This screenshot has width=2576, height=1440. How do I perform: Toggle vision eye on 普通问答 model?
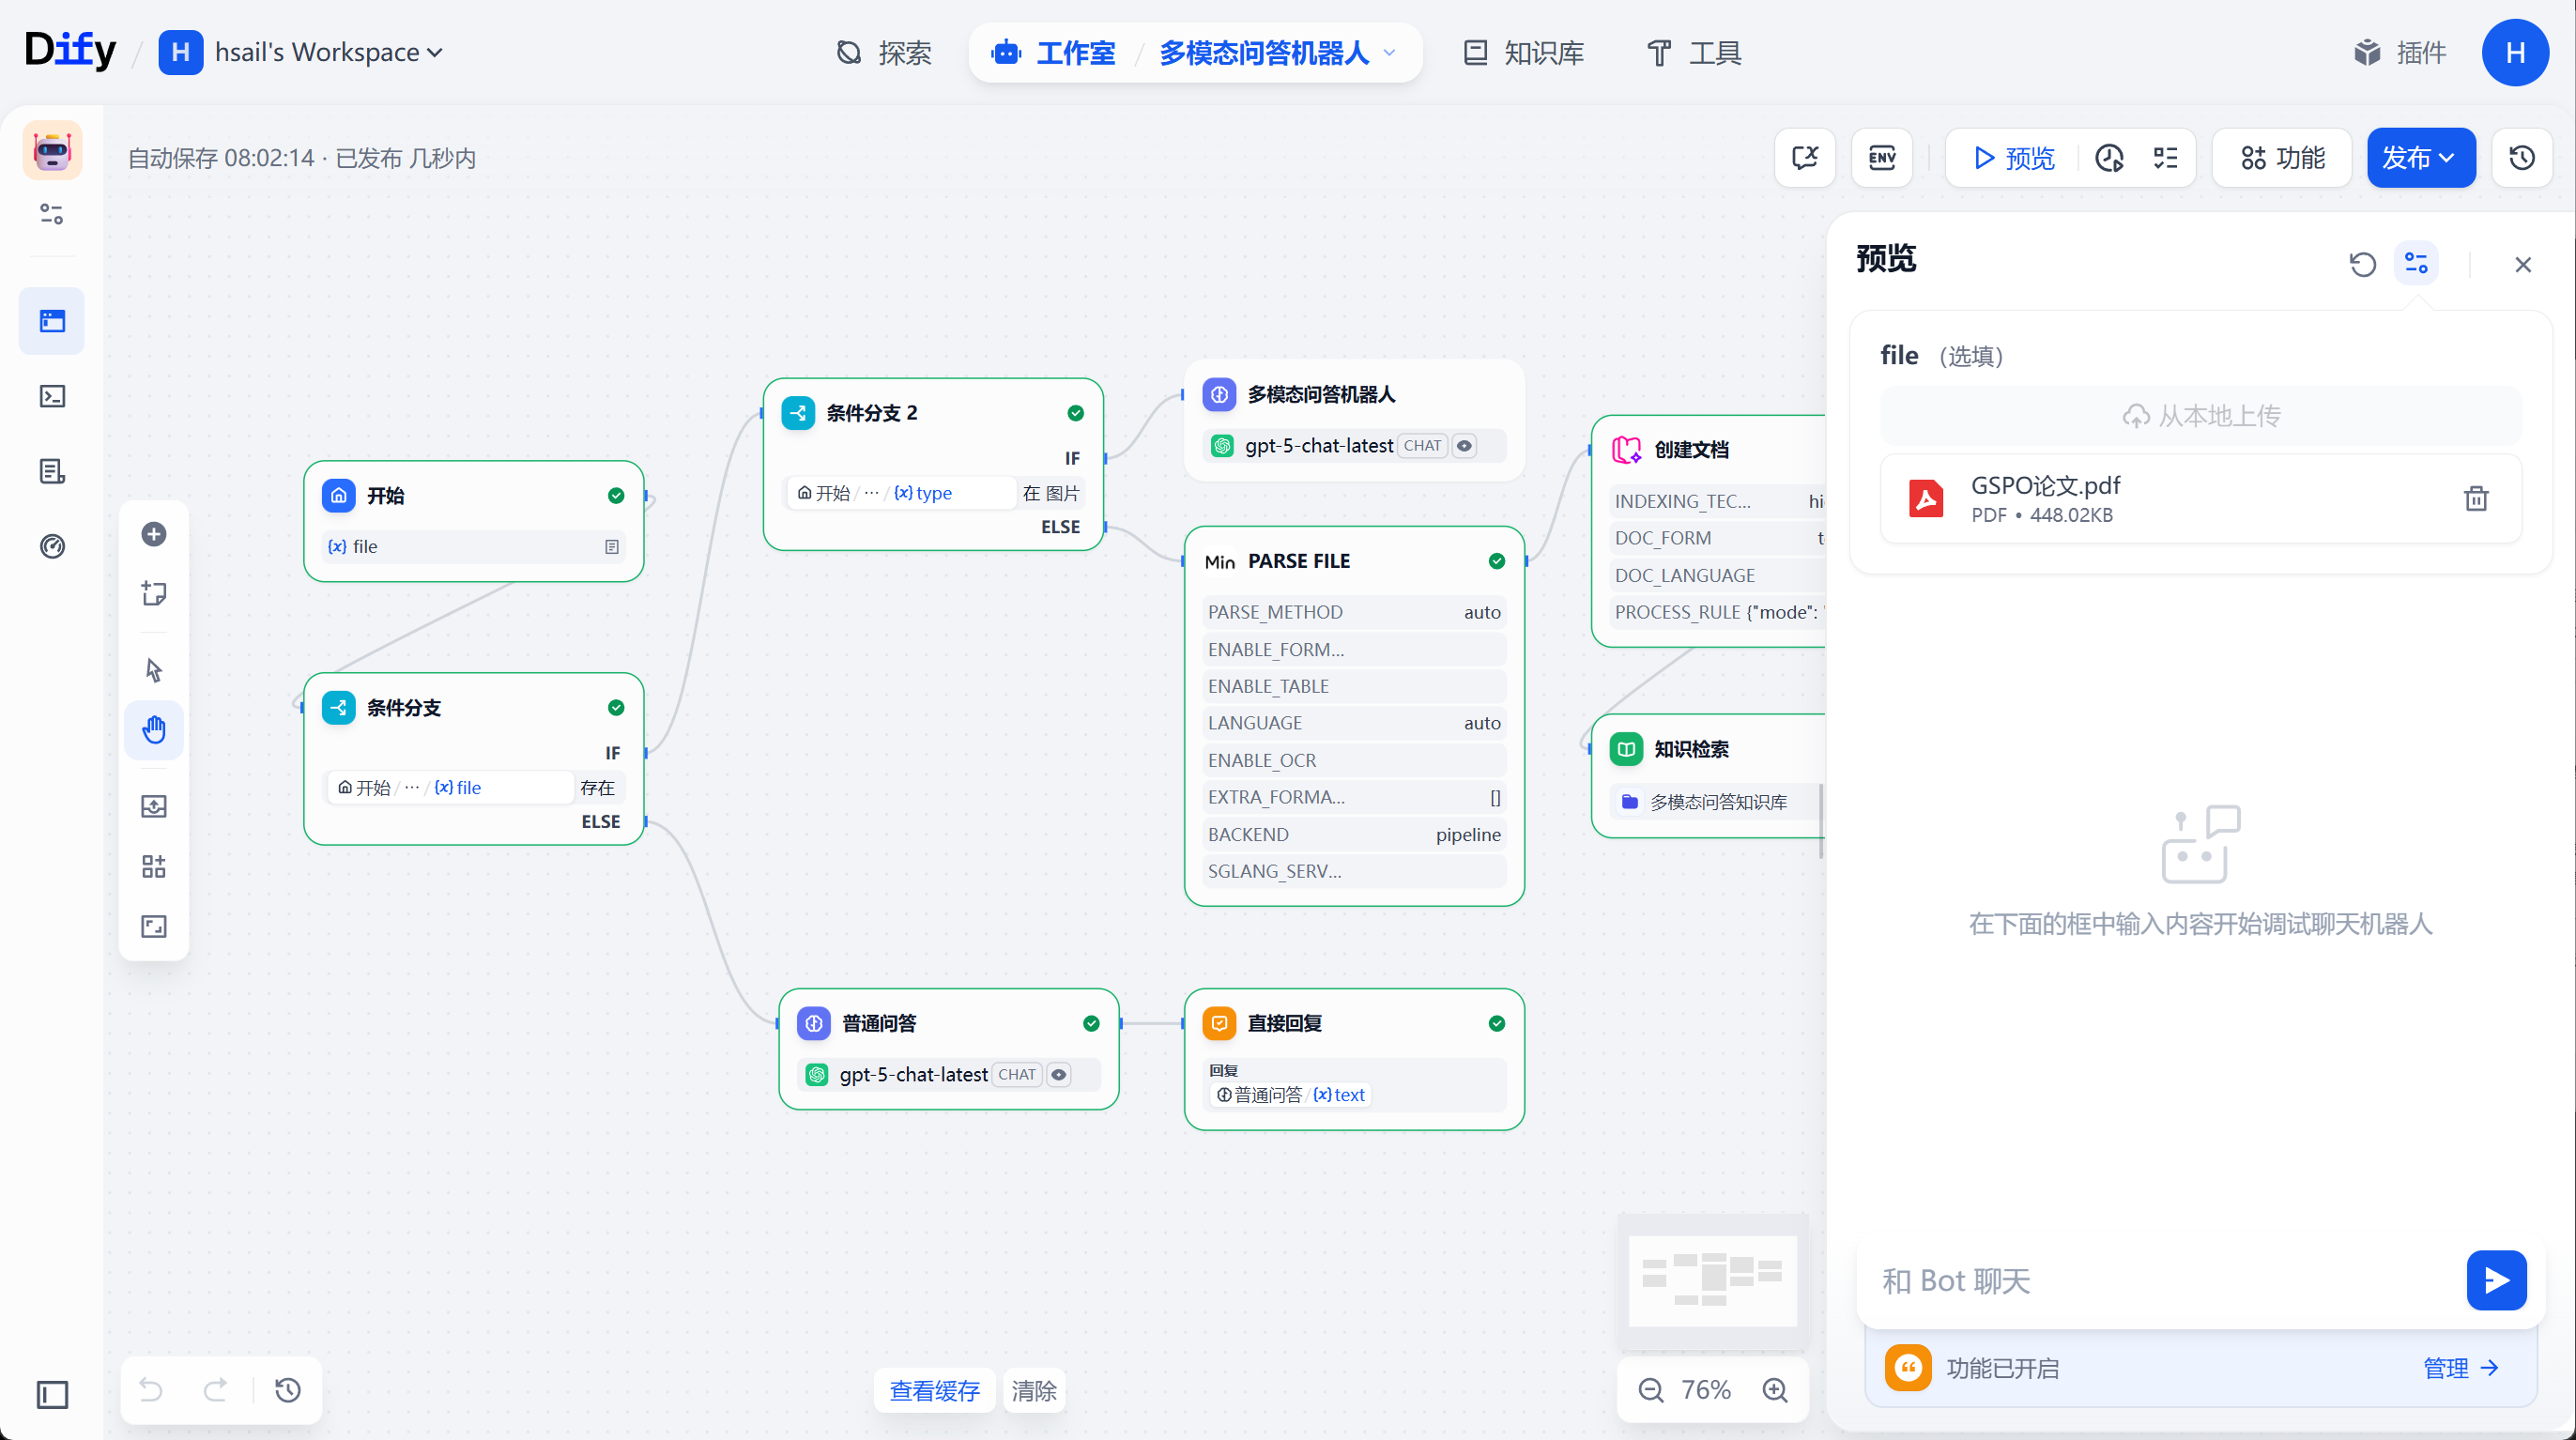1059,1074
